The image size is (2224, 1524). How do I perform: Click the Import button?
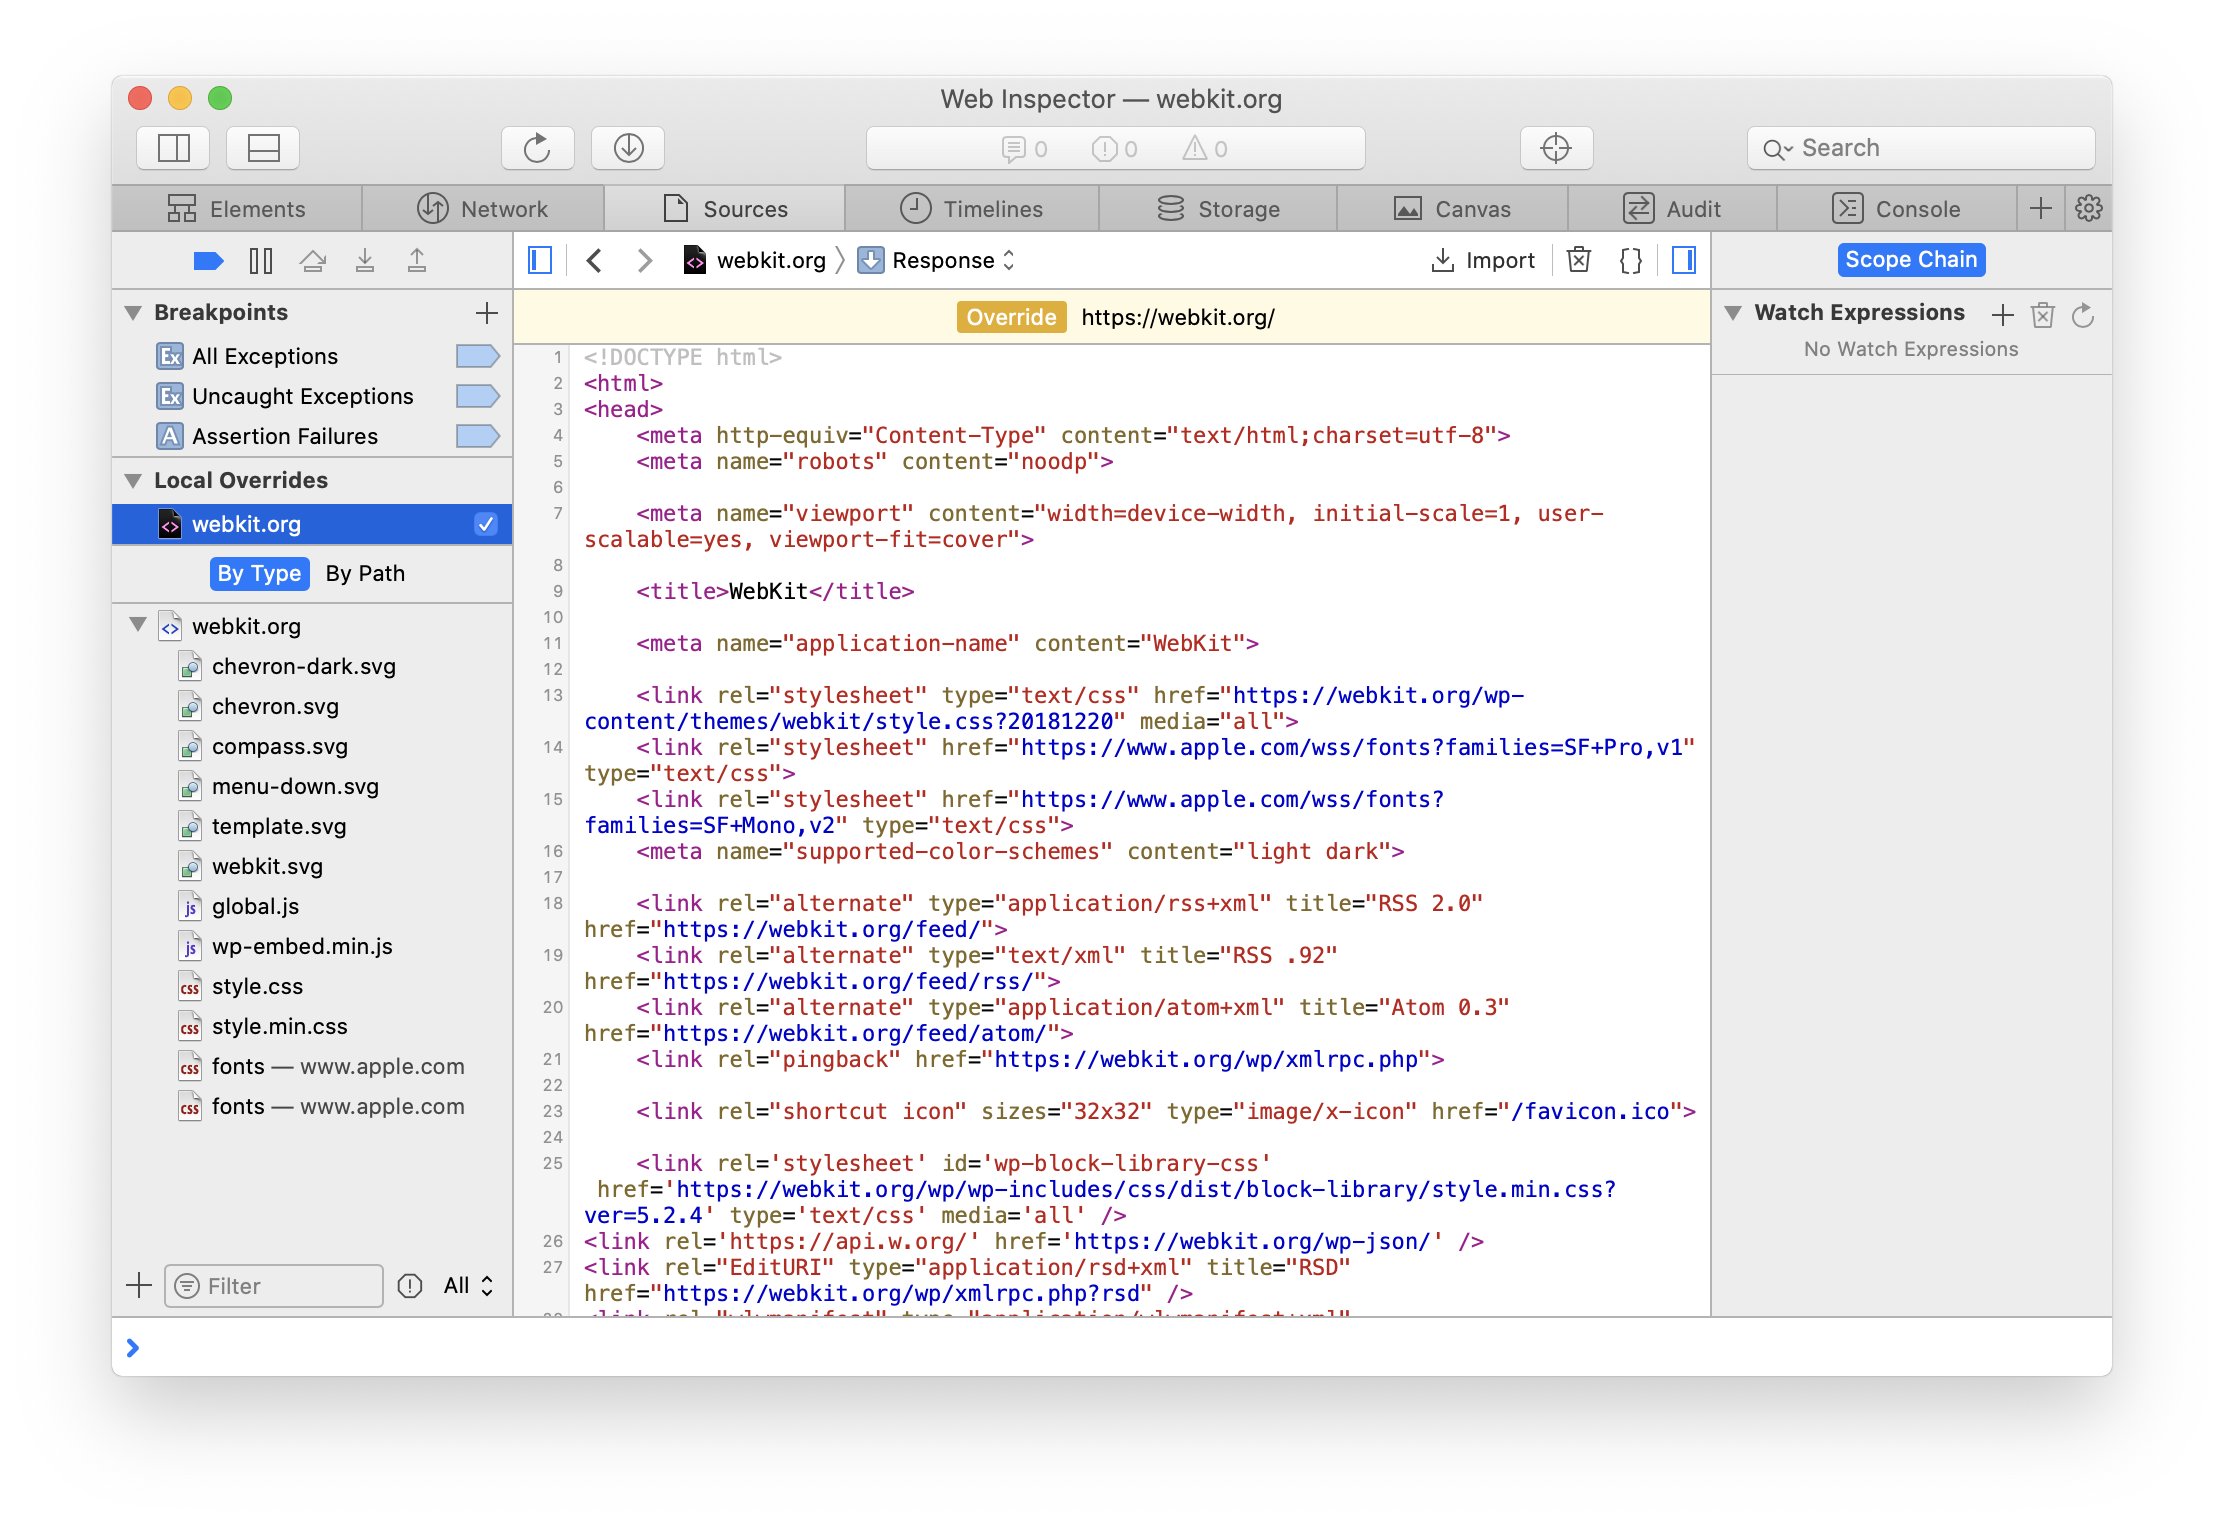pos(1483,261)
